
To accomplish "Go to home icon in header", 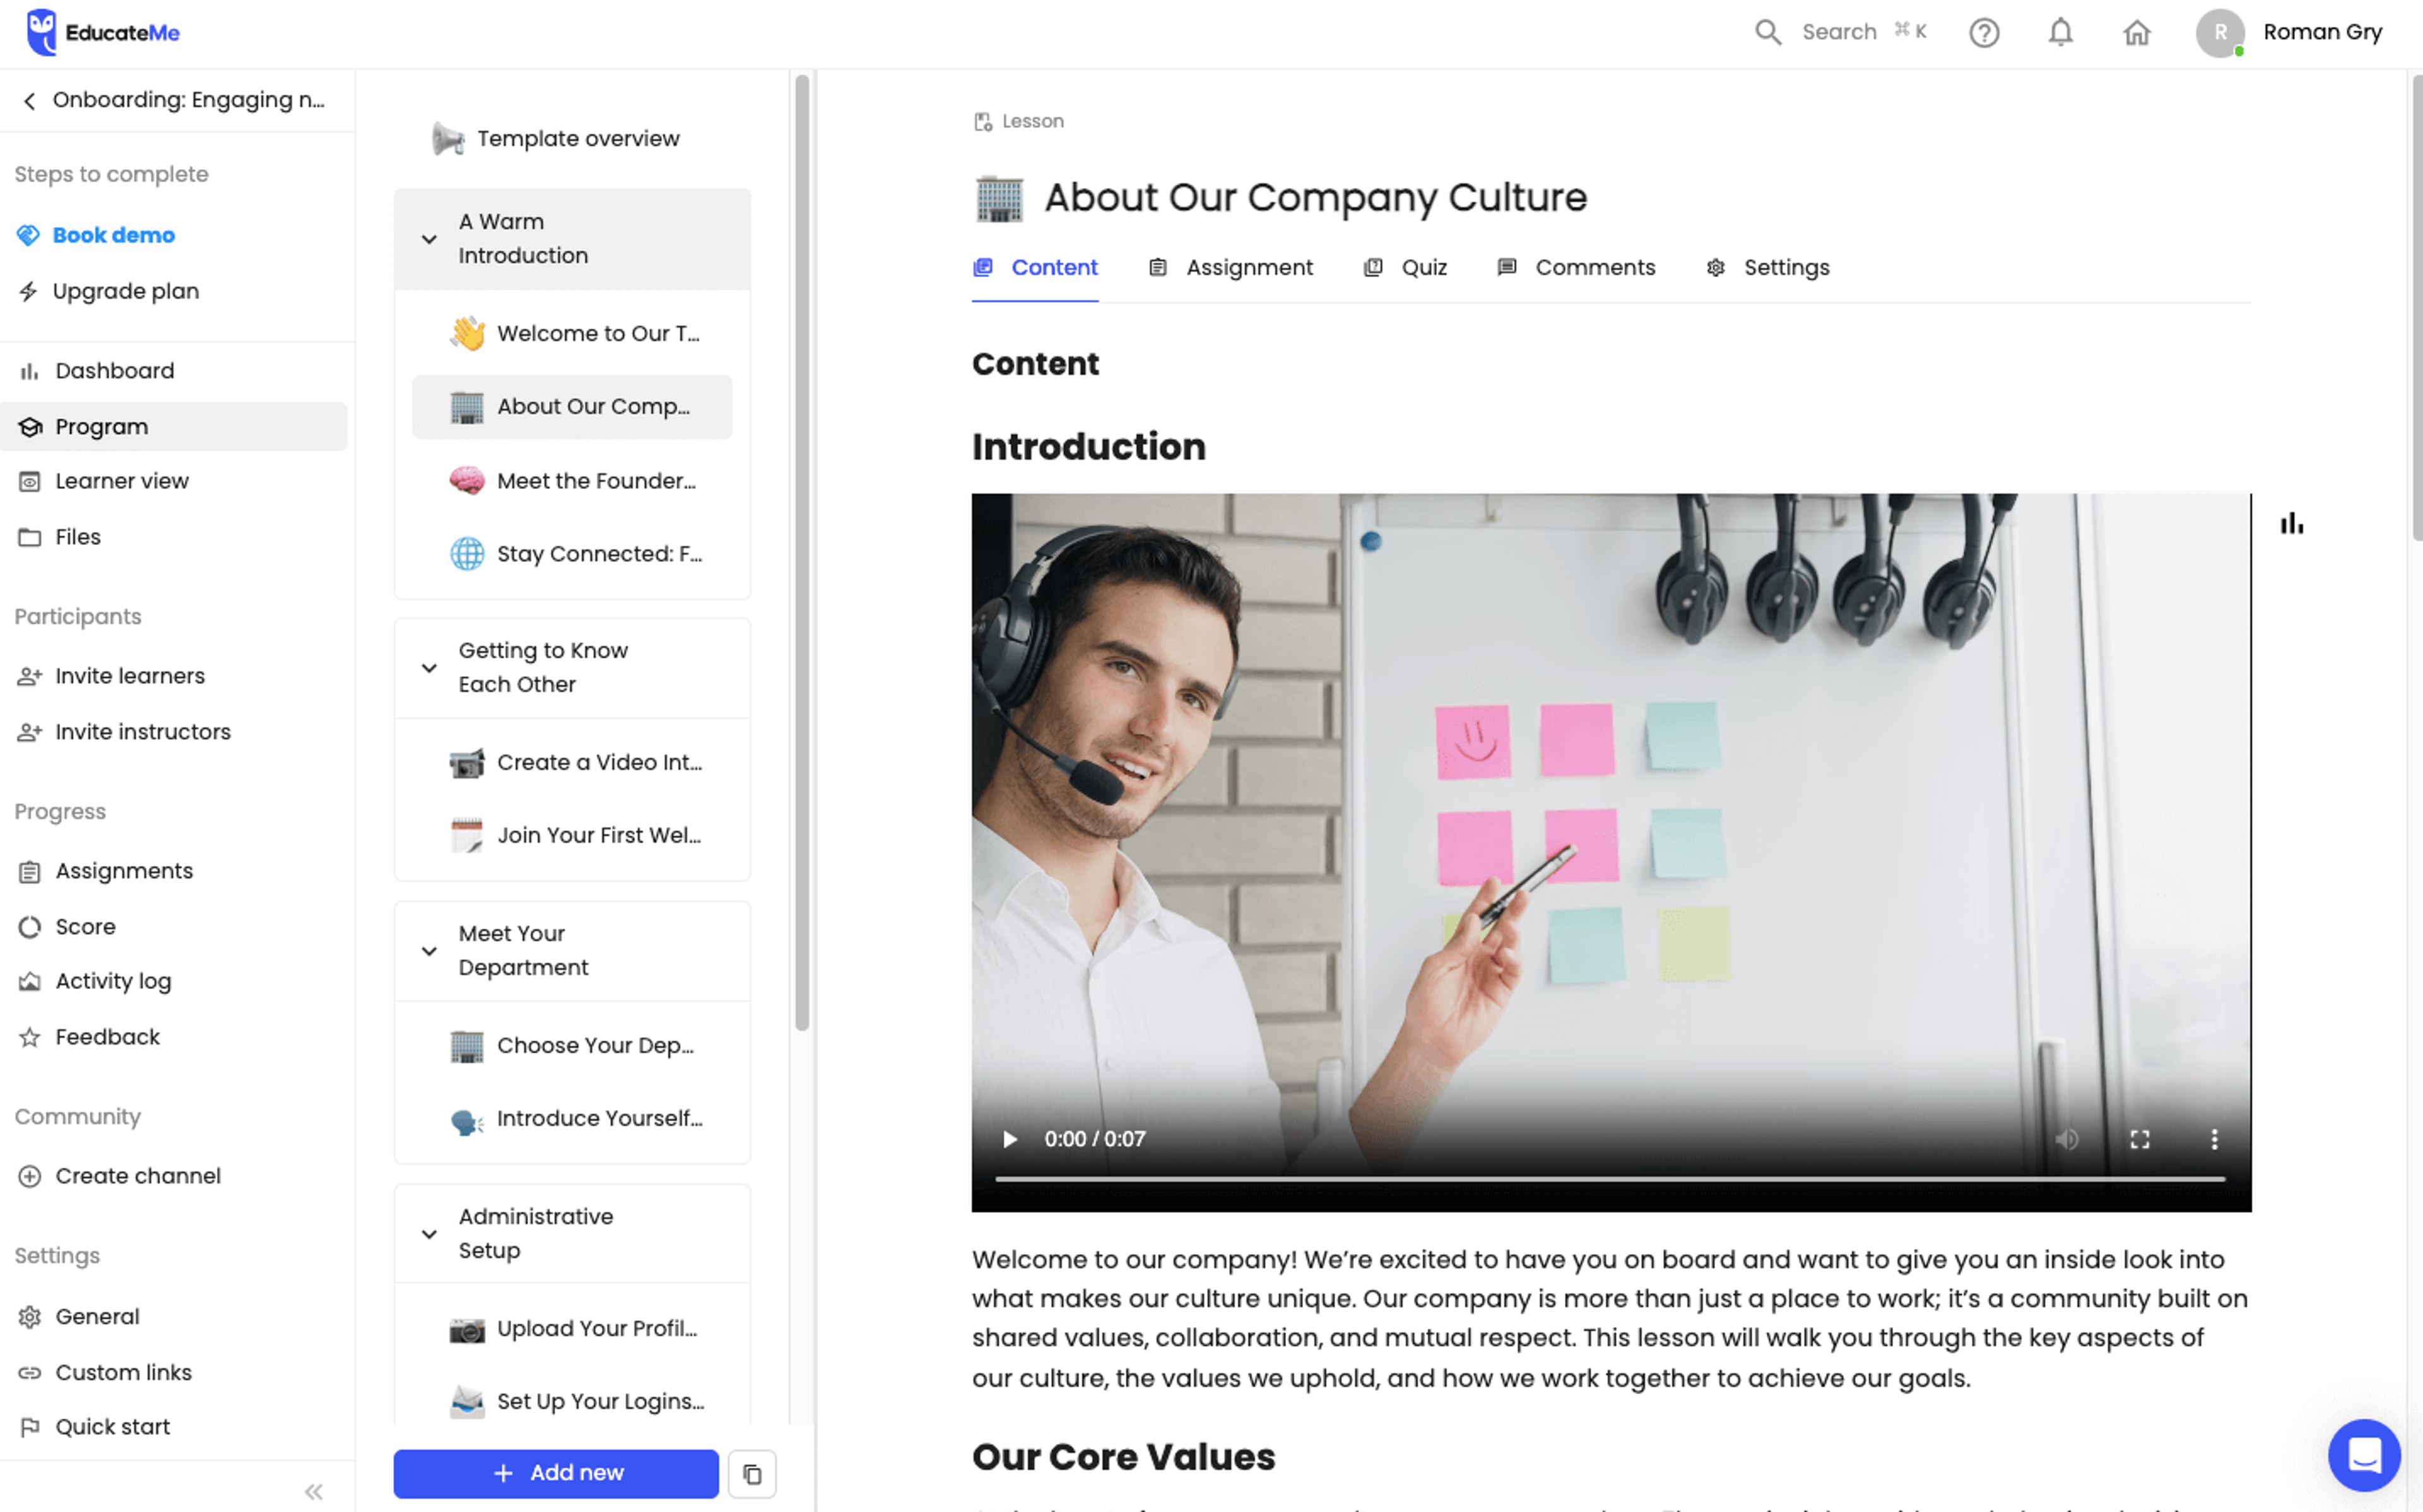I will (2136, 32).
